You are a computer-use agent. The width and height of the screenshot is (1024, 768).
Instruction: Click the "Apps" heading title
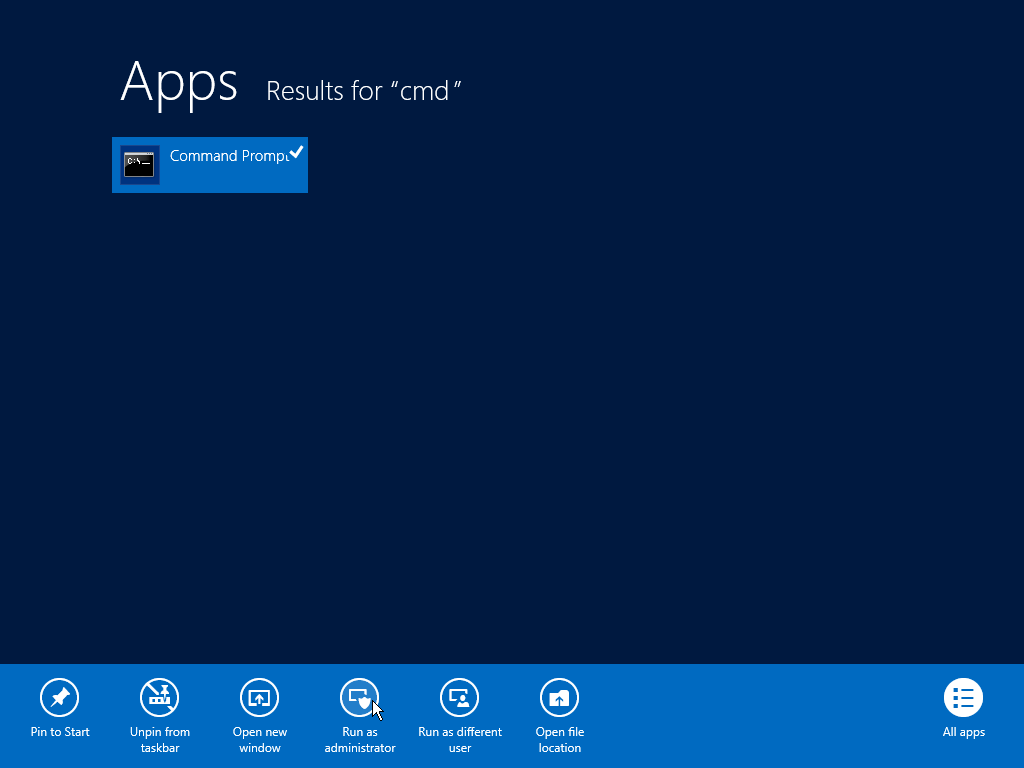pyautogui.click(x=179, y=82)
